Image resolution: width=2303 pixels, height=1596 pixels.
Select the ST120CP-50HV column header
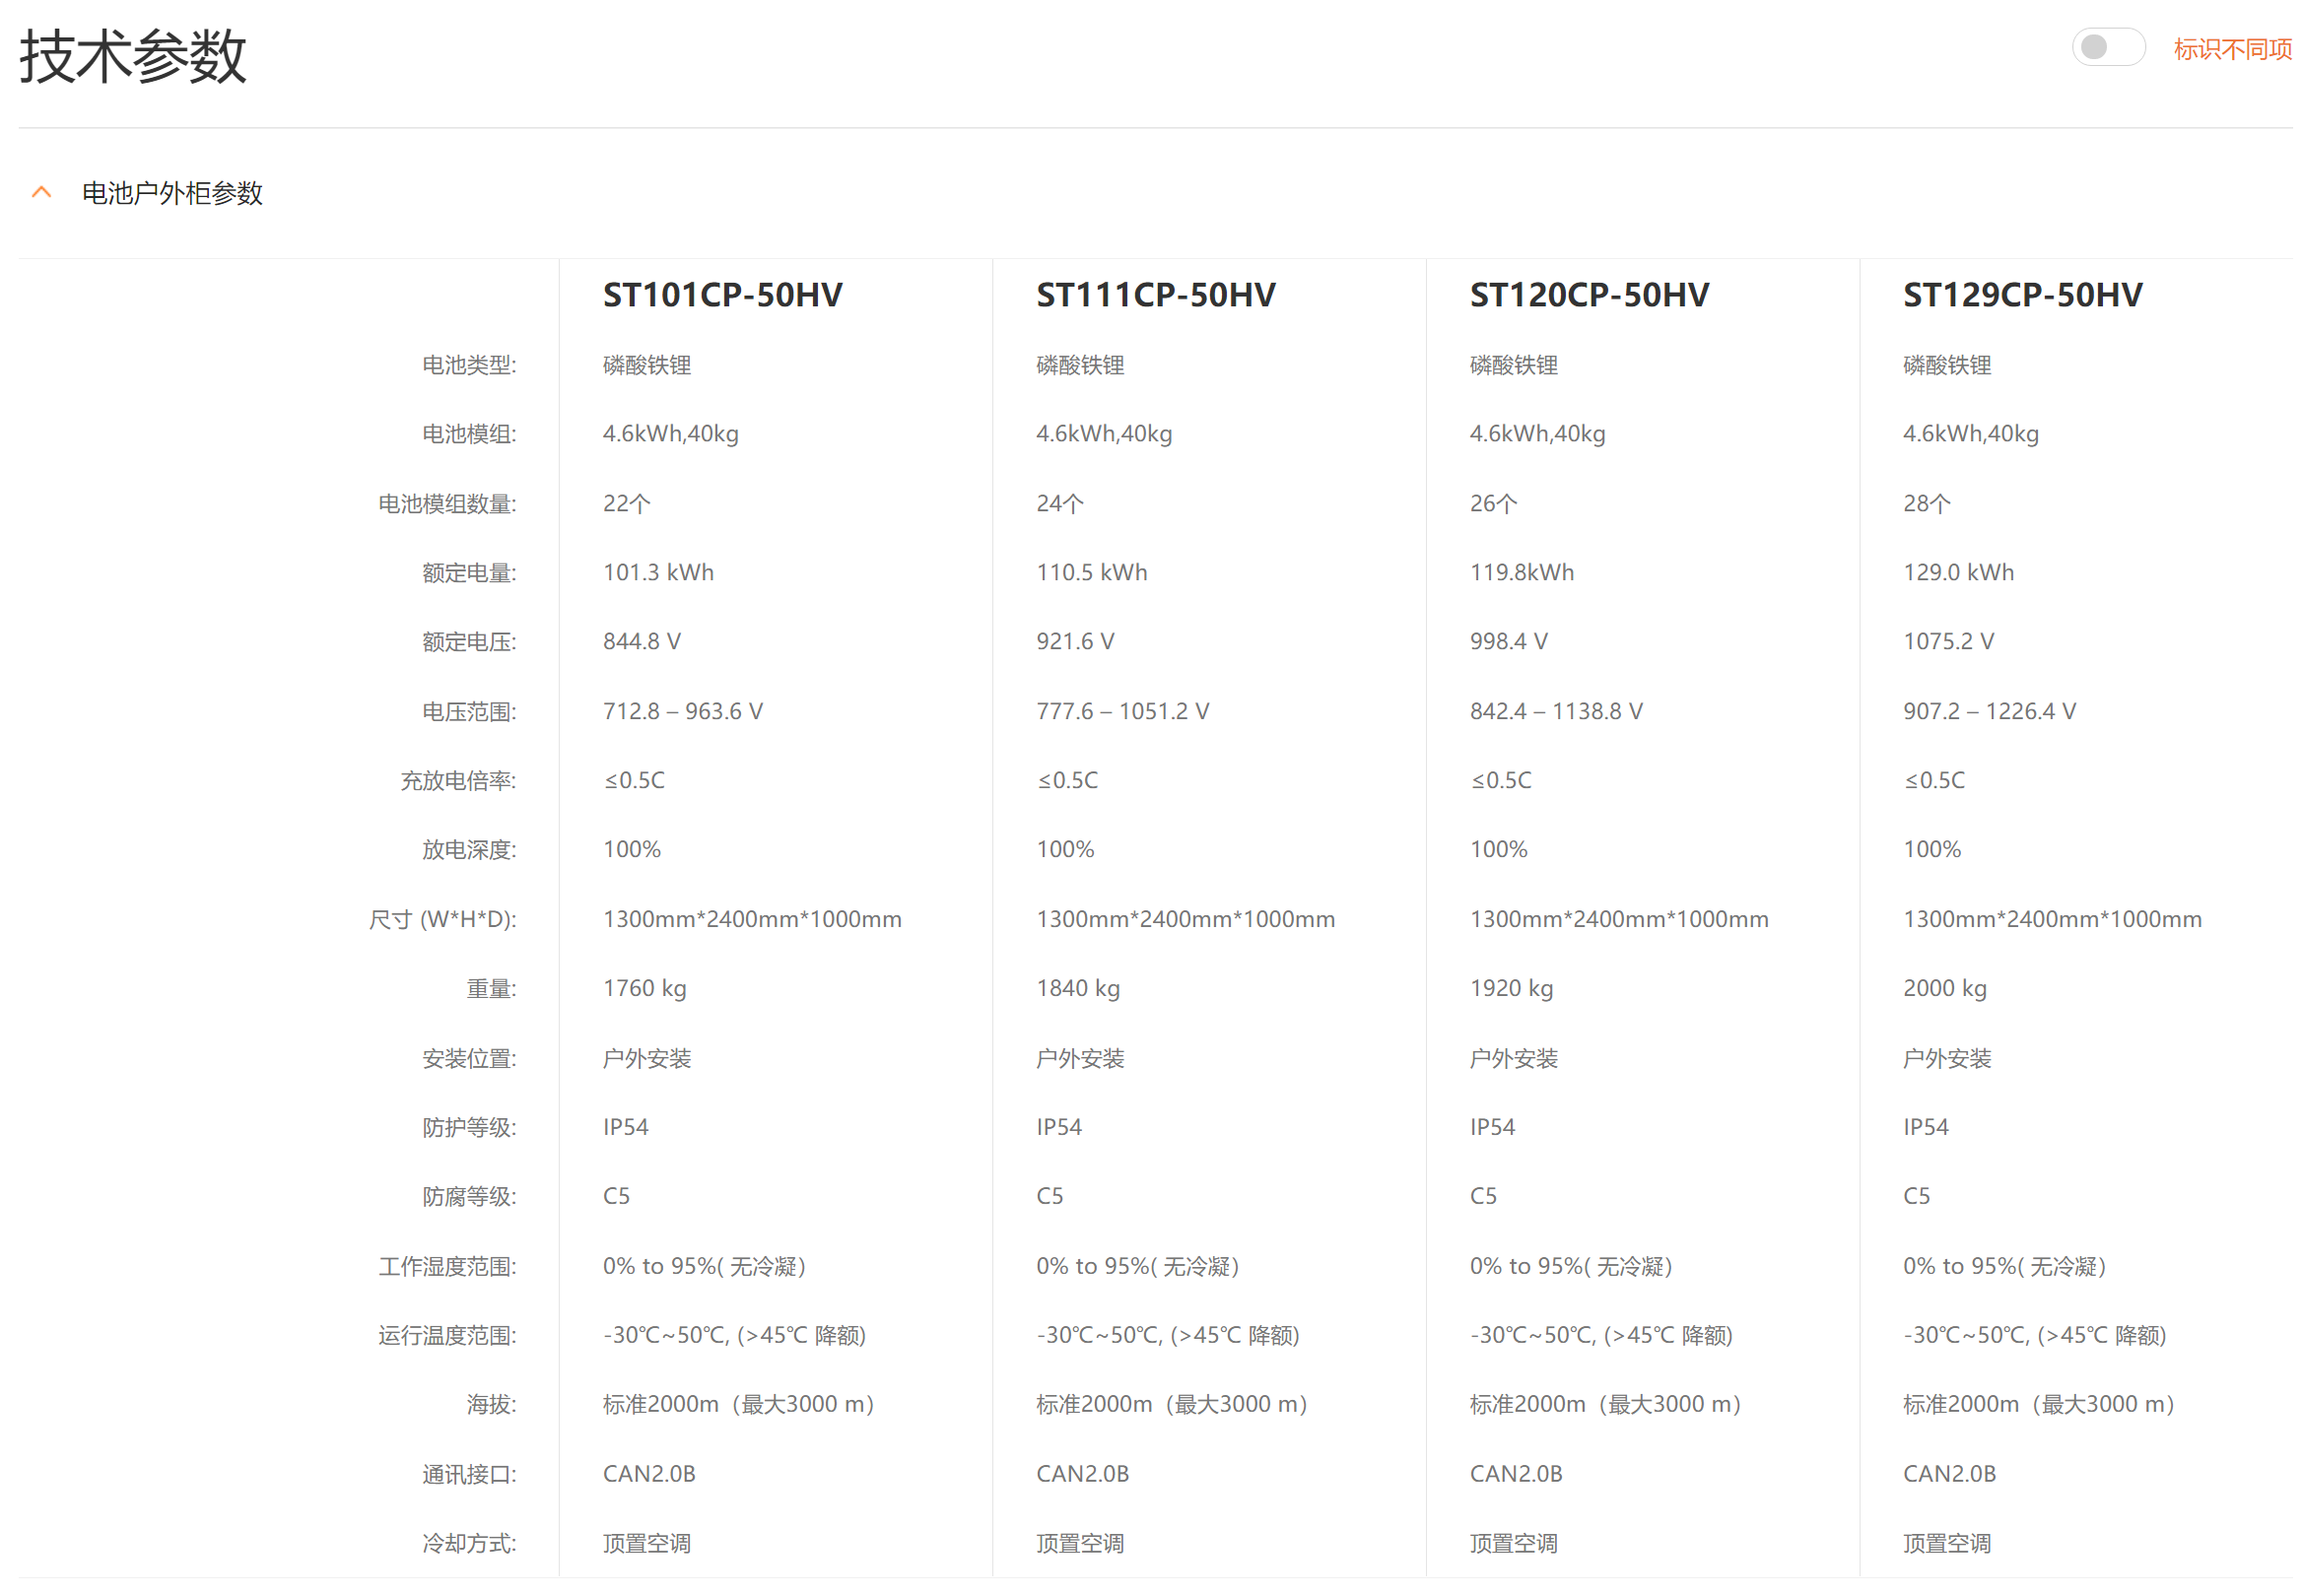(x=1588, y=295)
